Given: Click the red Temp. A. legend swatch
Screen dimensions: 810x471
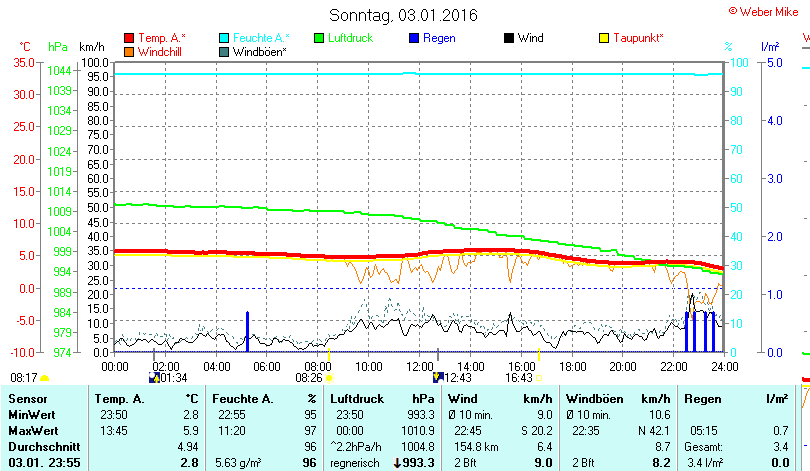Looking at the screenshot, I should tap(129, 38).
